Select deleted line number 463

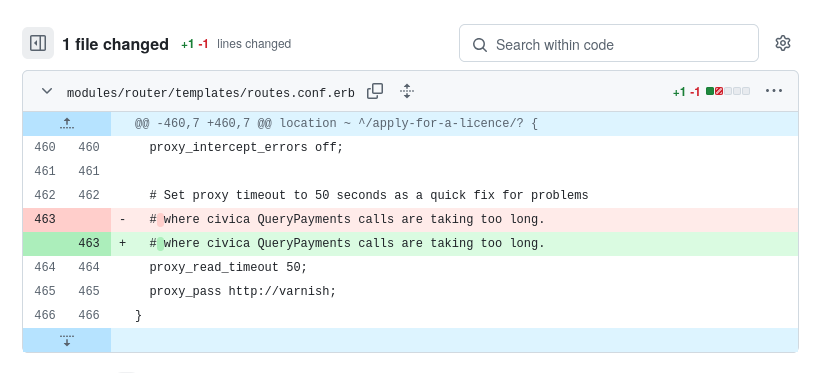(45, 219)
